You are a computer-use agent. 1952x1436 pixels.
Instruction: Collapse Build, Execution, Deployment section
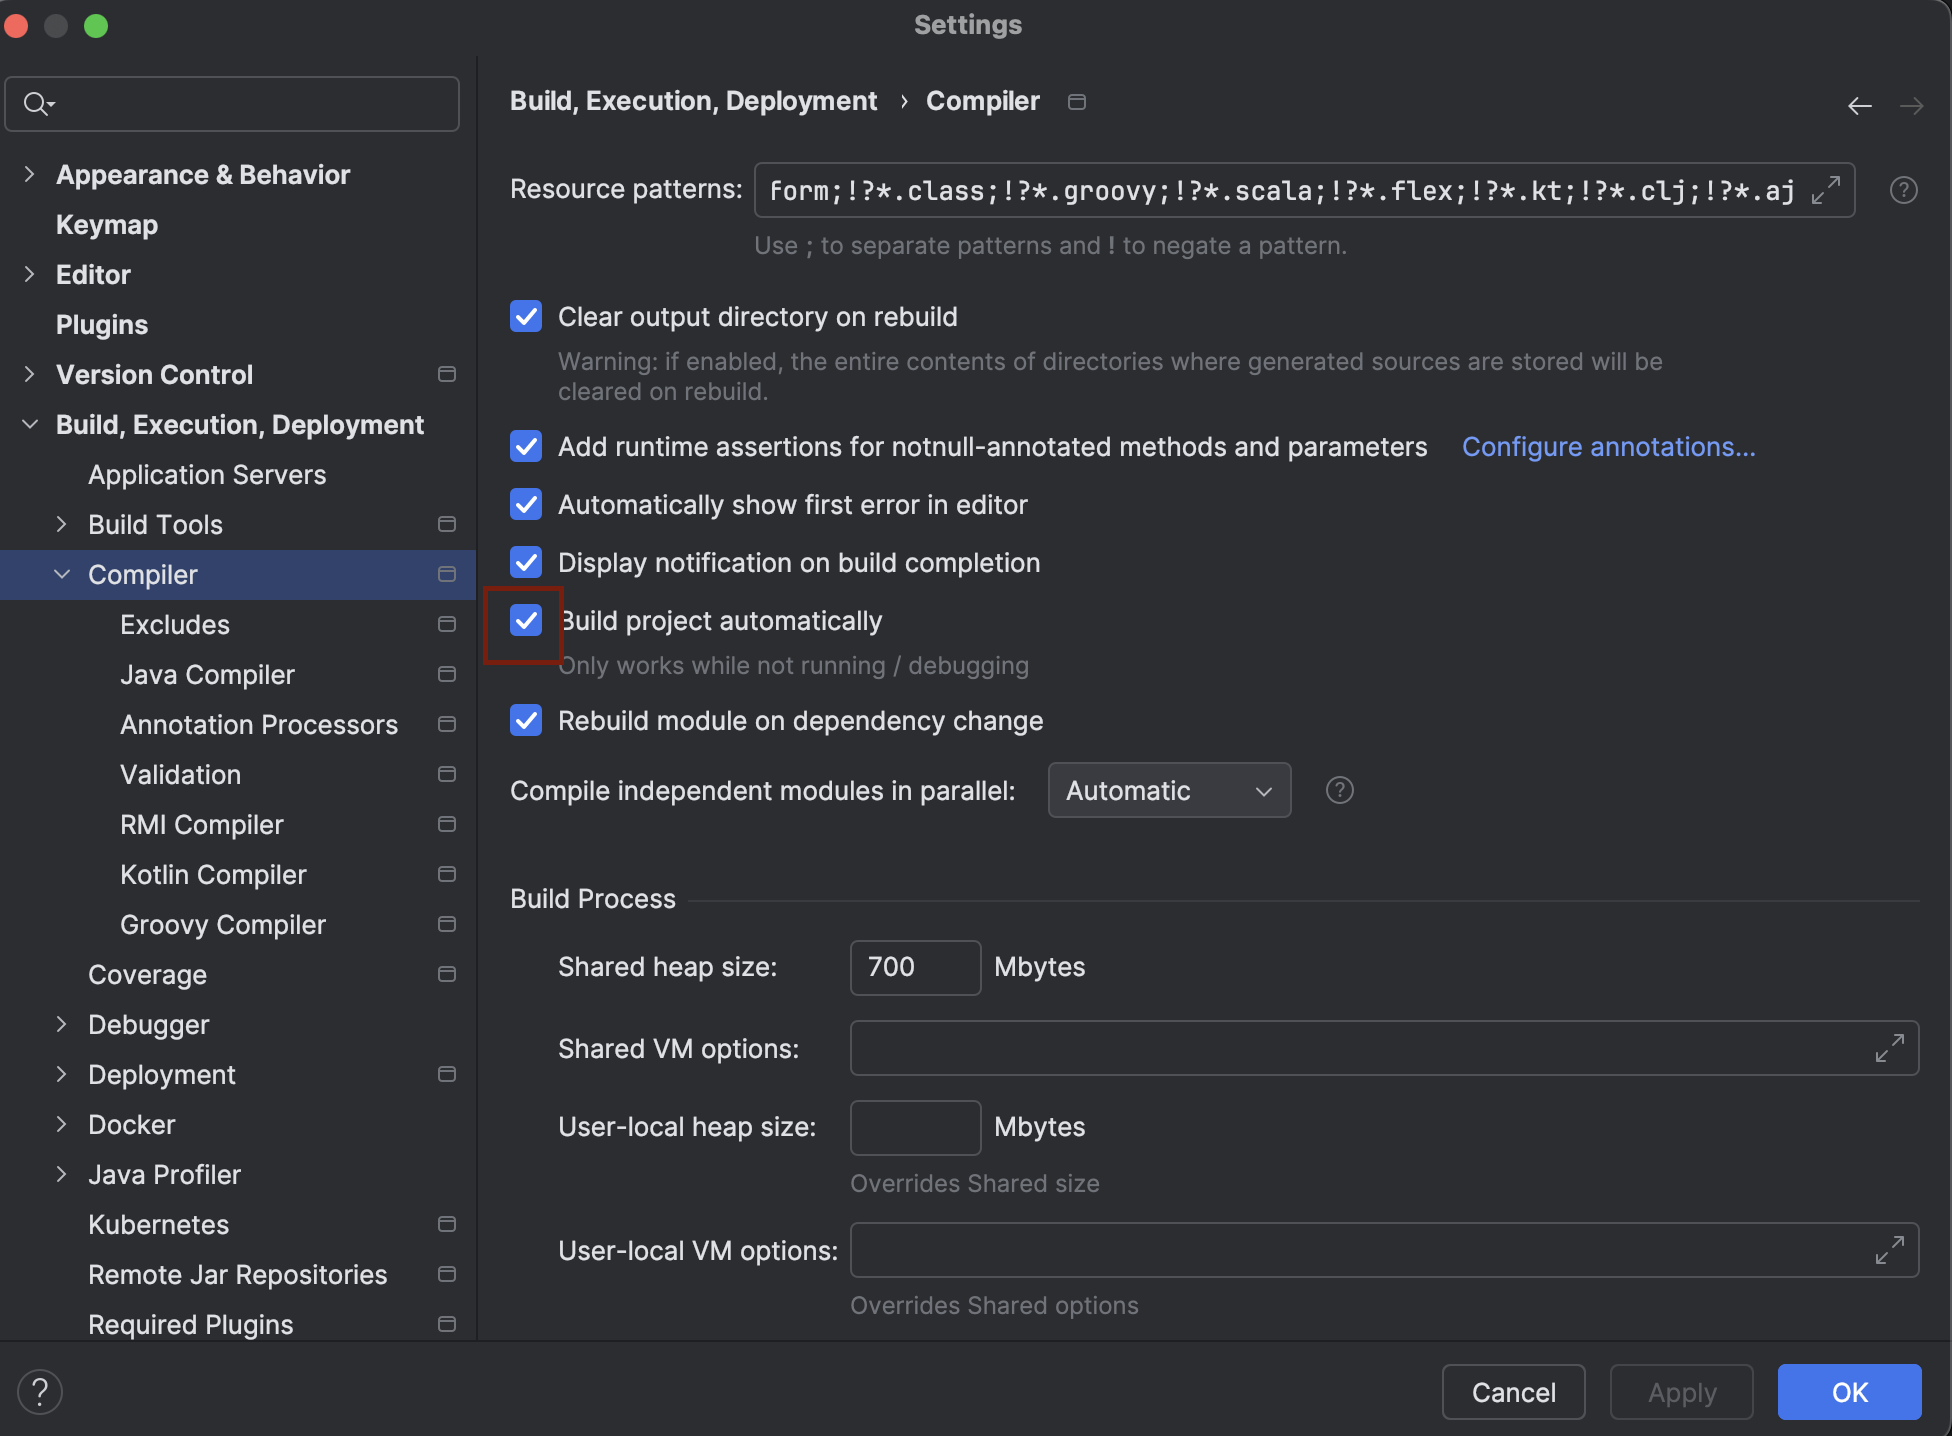pos(30,425)
